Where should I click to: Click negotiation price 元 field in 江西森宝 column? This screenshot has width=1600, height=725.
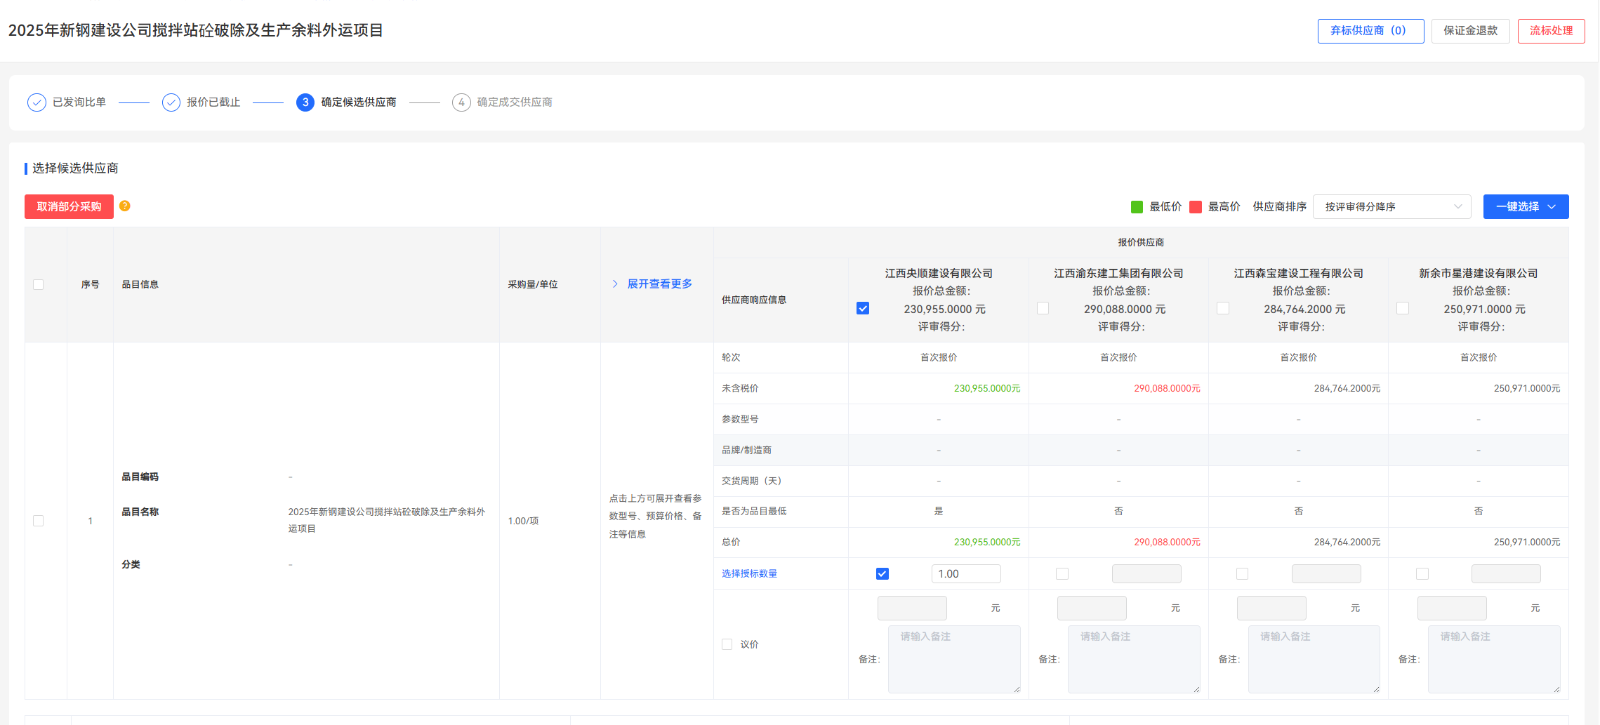coord(1272,608)
